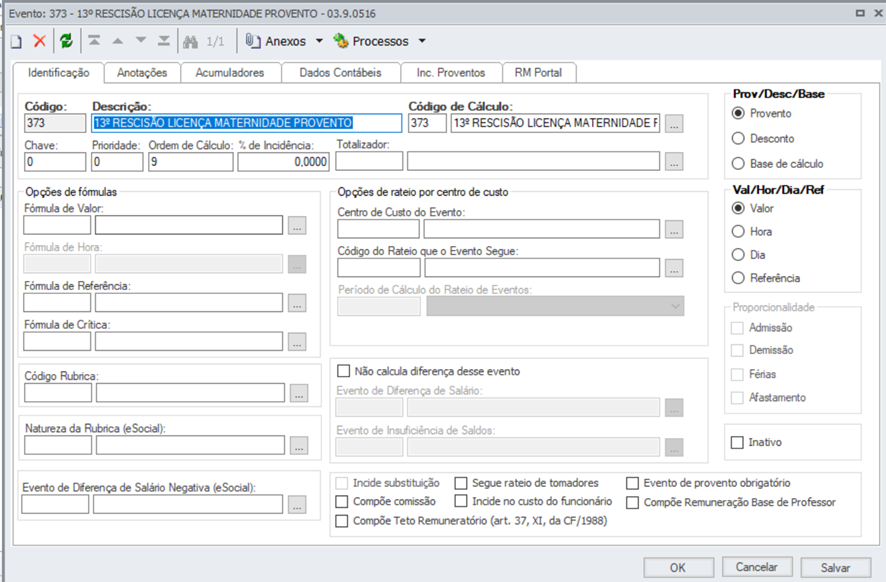Open lookup for Natureza da Rubrica (eSocial)
The height and width of the screenshot is (582, 886).
pos(299,445)
